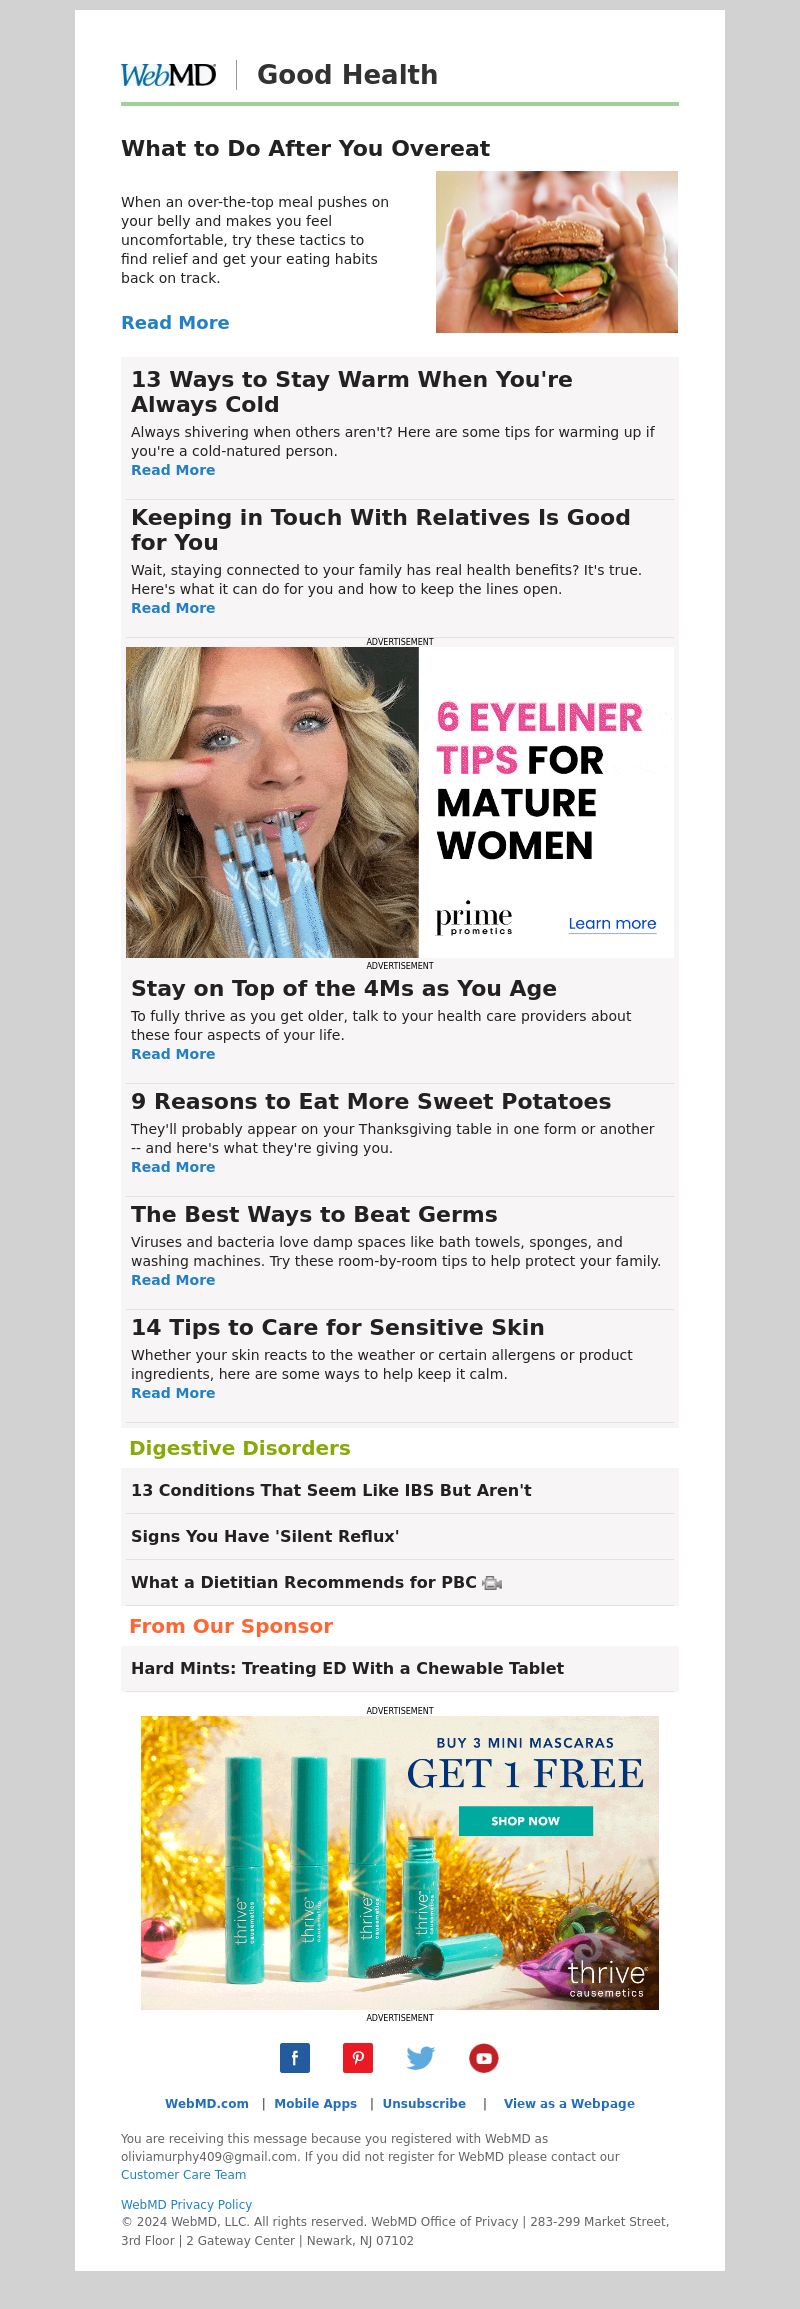Open the Pinterest social icon
Screen dimensions: 800x2309
358,2058
